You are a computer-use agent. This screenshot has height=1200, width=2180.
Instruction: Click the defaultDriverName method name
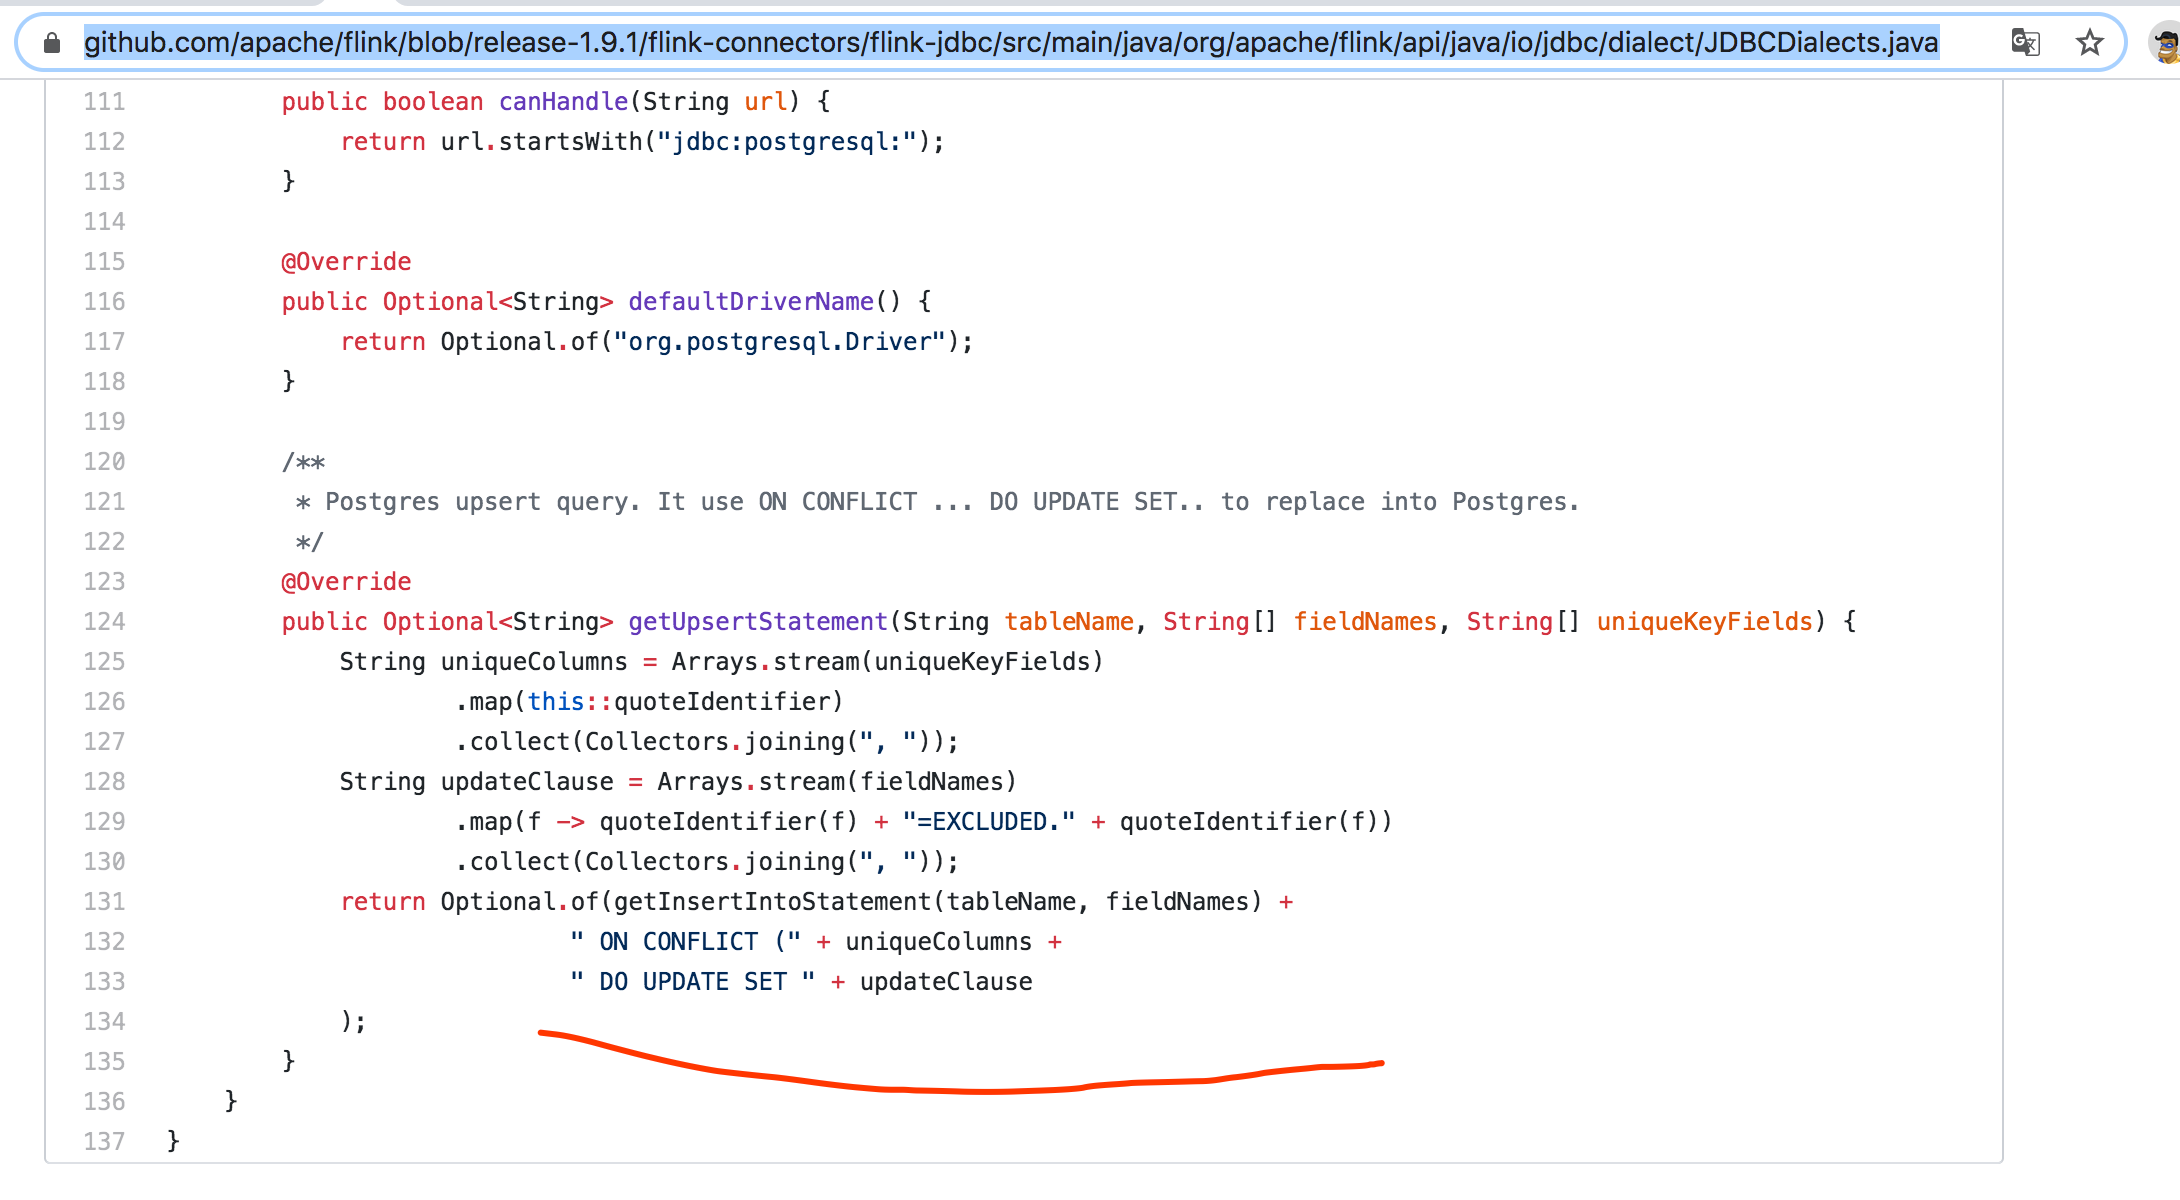750,302
